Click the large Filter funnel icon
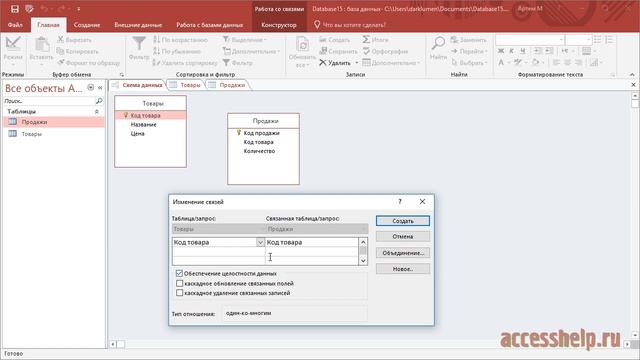This screenshot has height=360, width=640. click(x=139, y=44)
